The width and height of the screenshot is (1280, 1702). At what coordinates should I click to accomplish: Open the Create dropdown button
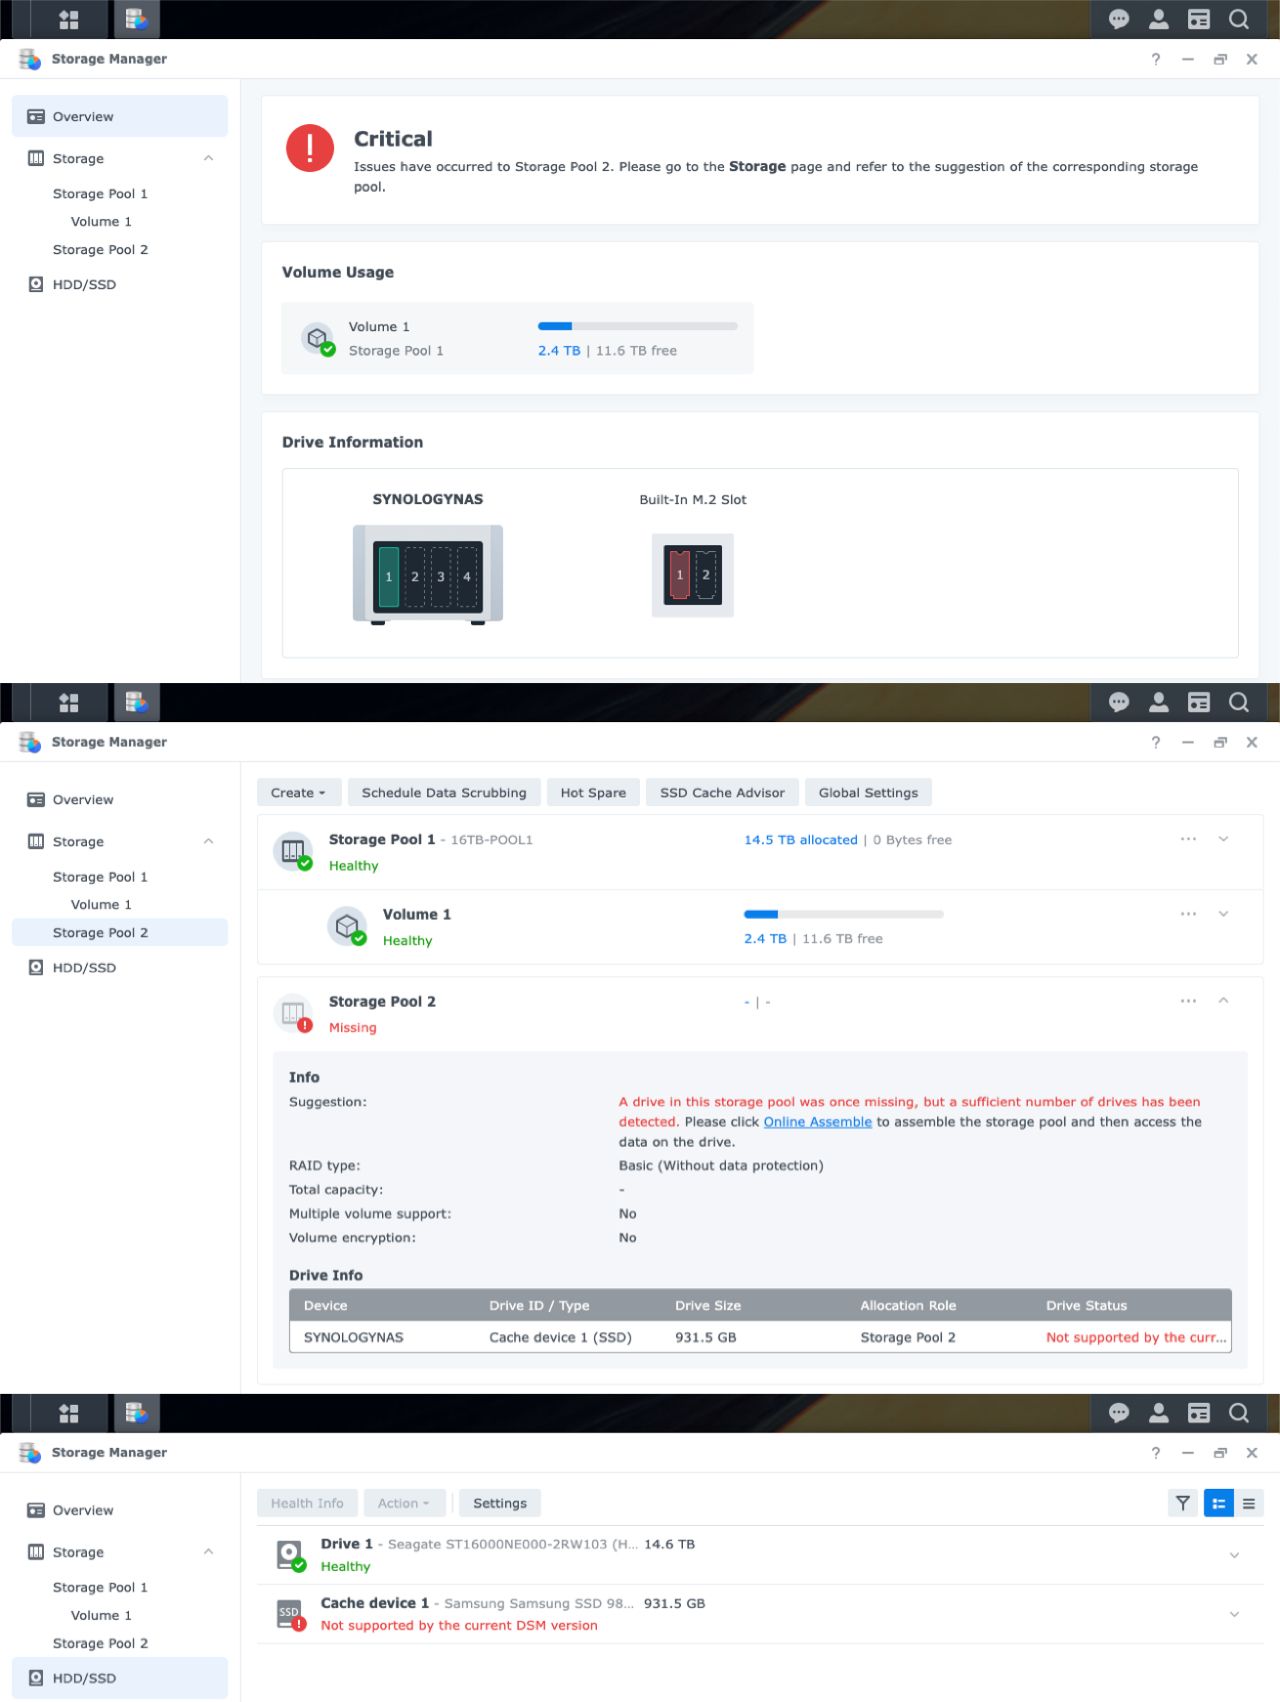point(298,793)
